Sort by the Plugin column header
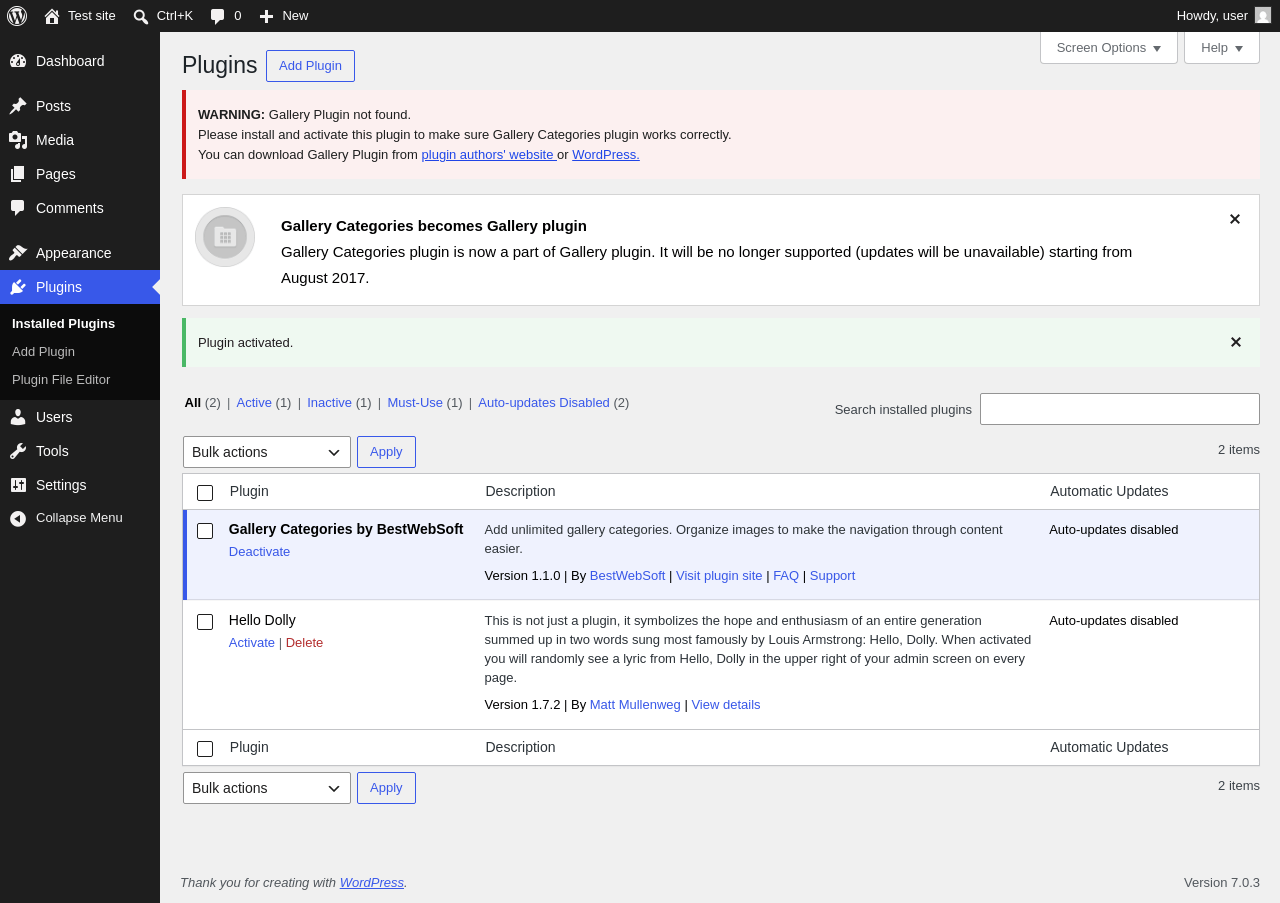This screenshot has width=1280, height=903. 249,492
